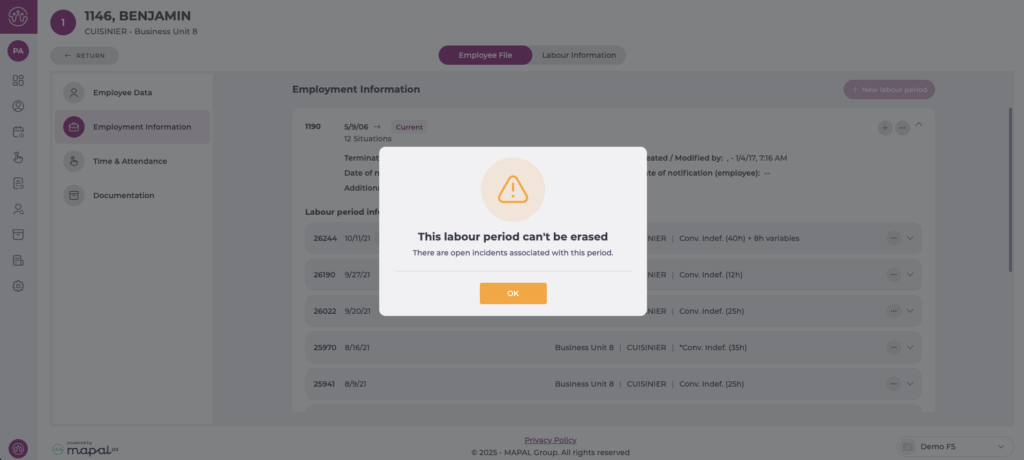The width and height of the screenshot is (1024, 460).
Task: Click the plus icon on period 1190
Action: coord(885,127)
